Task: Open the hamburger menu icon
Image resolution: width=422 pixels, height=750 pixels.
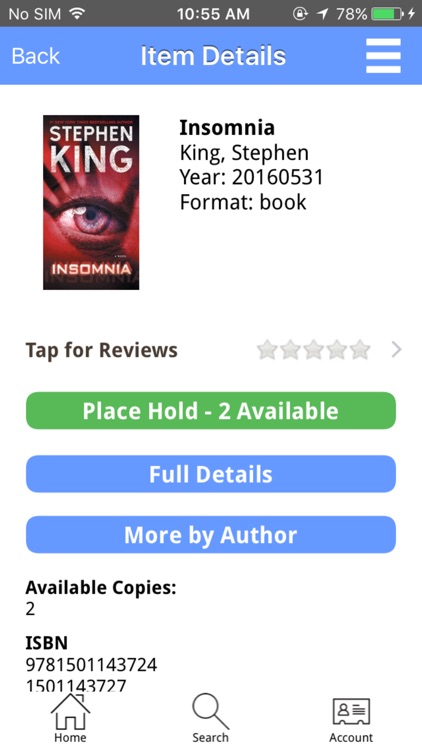Action: tap(383, 55)
